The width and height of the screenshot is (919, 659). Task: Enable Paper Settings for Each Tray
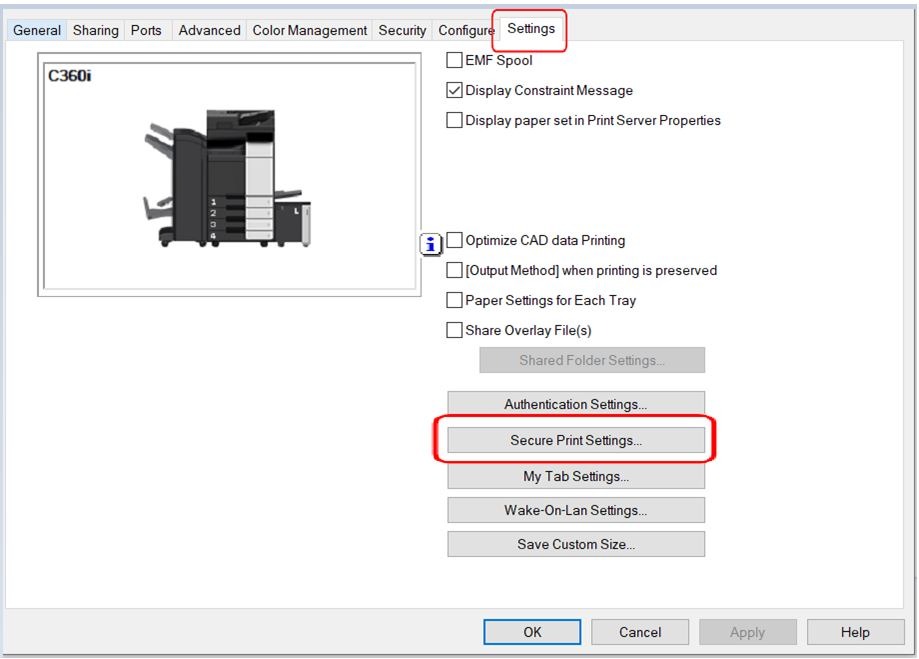455,300
